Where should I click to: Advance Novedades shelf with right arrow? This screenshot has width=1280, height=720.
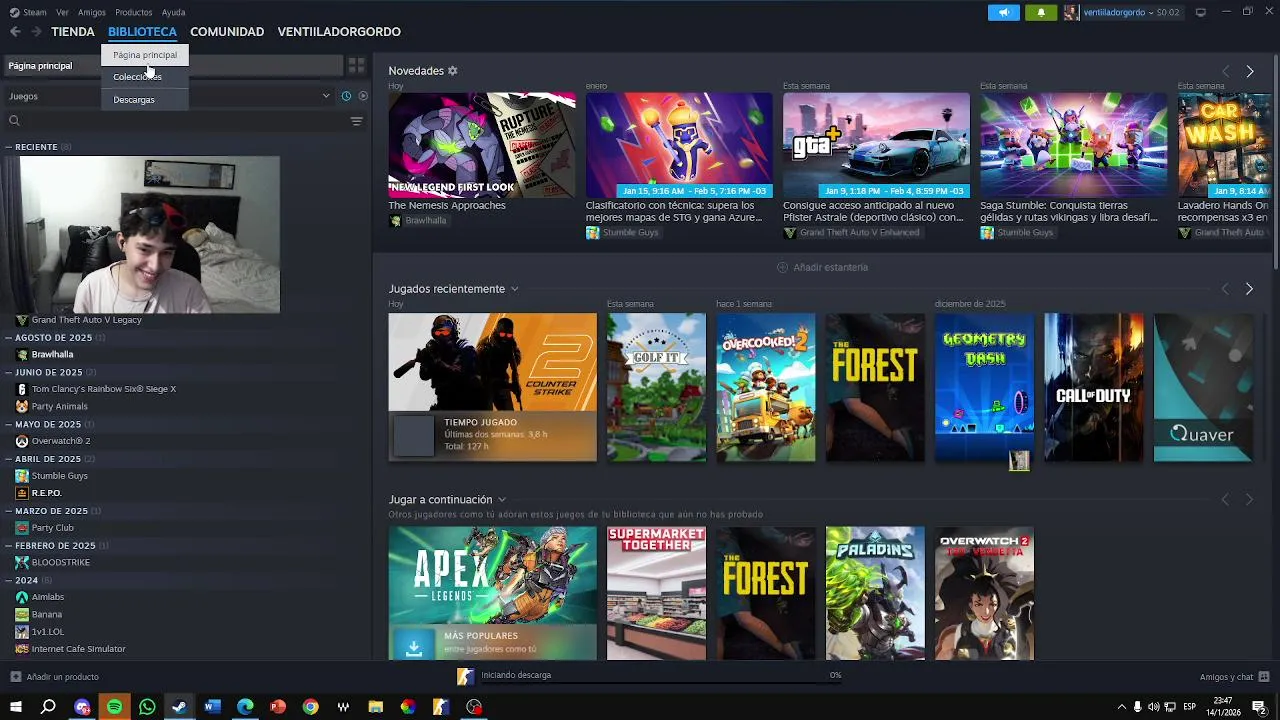point(1249,71)
